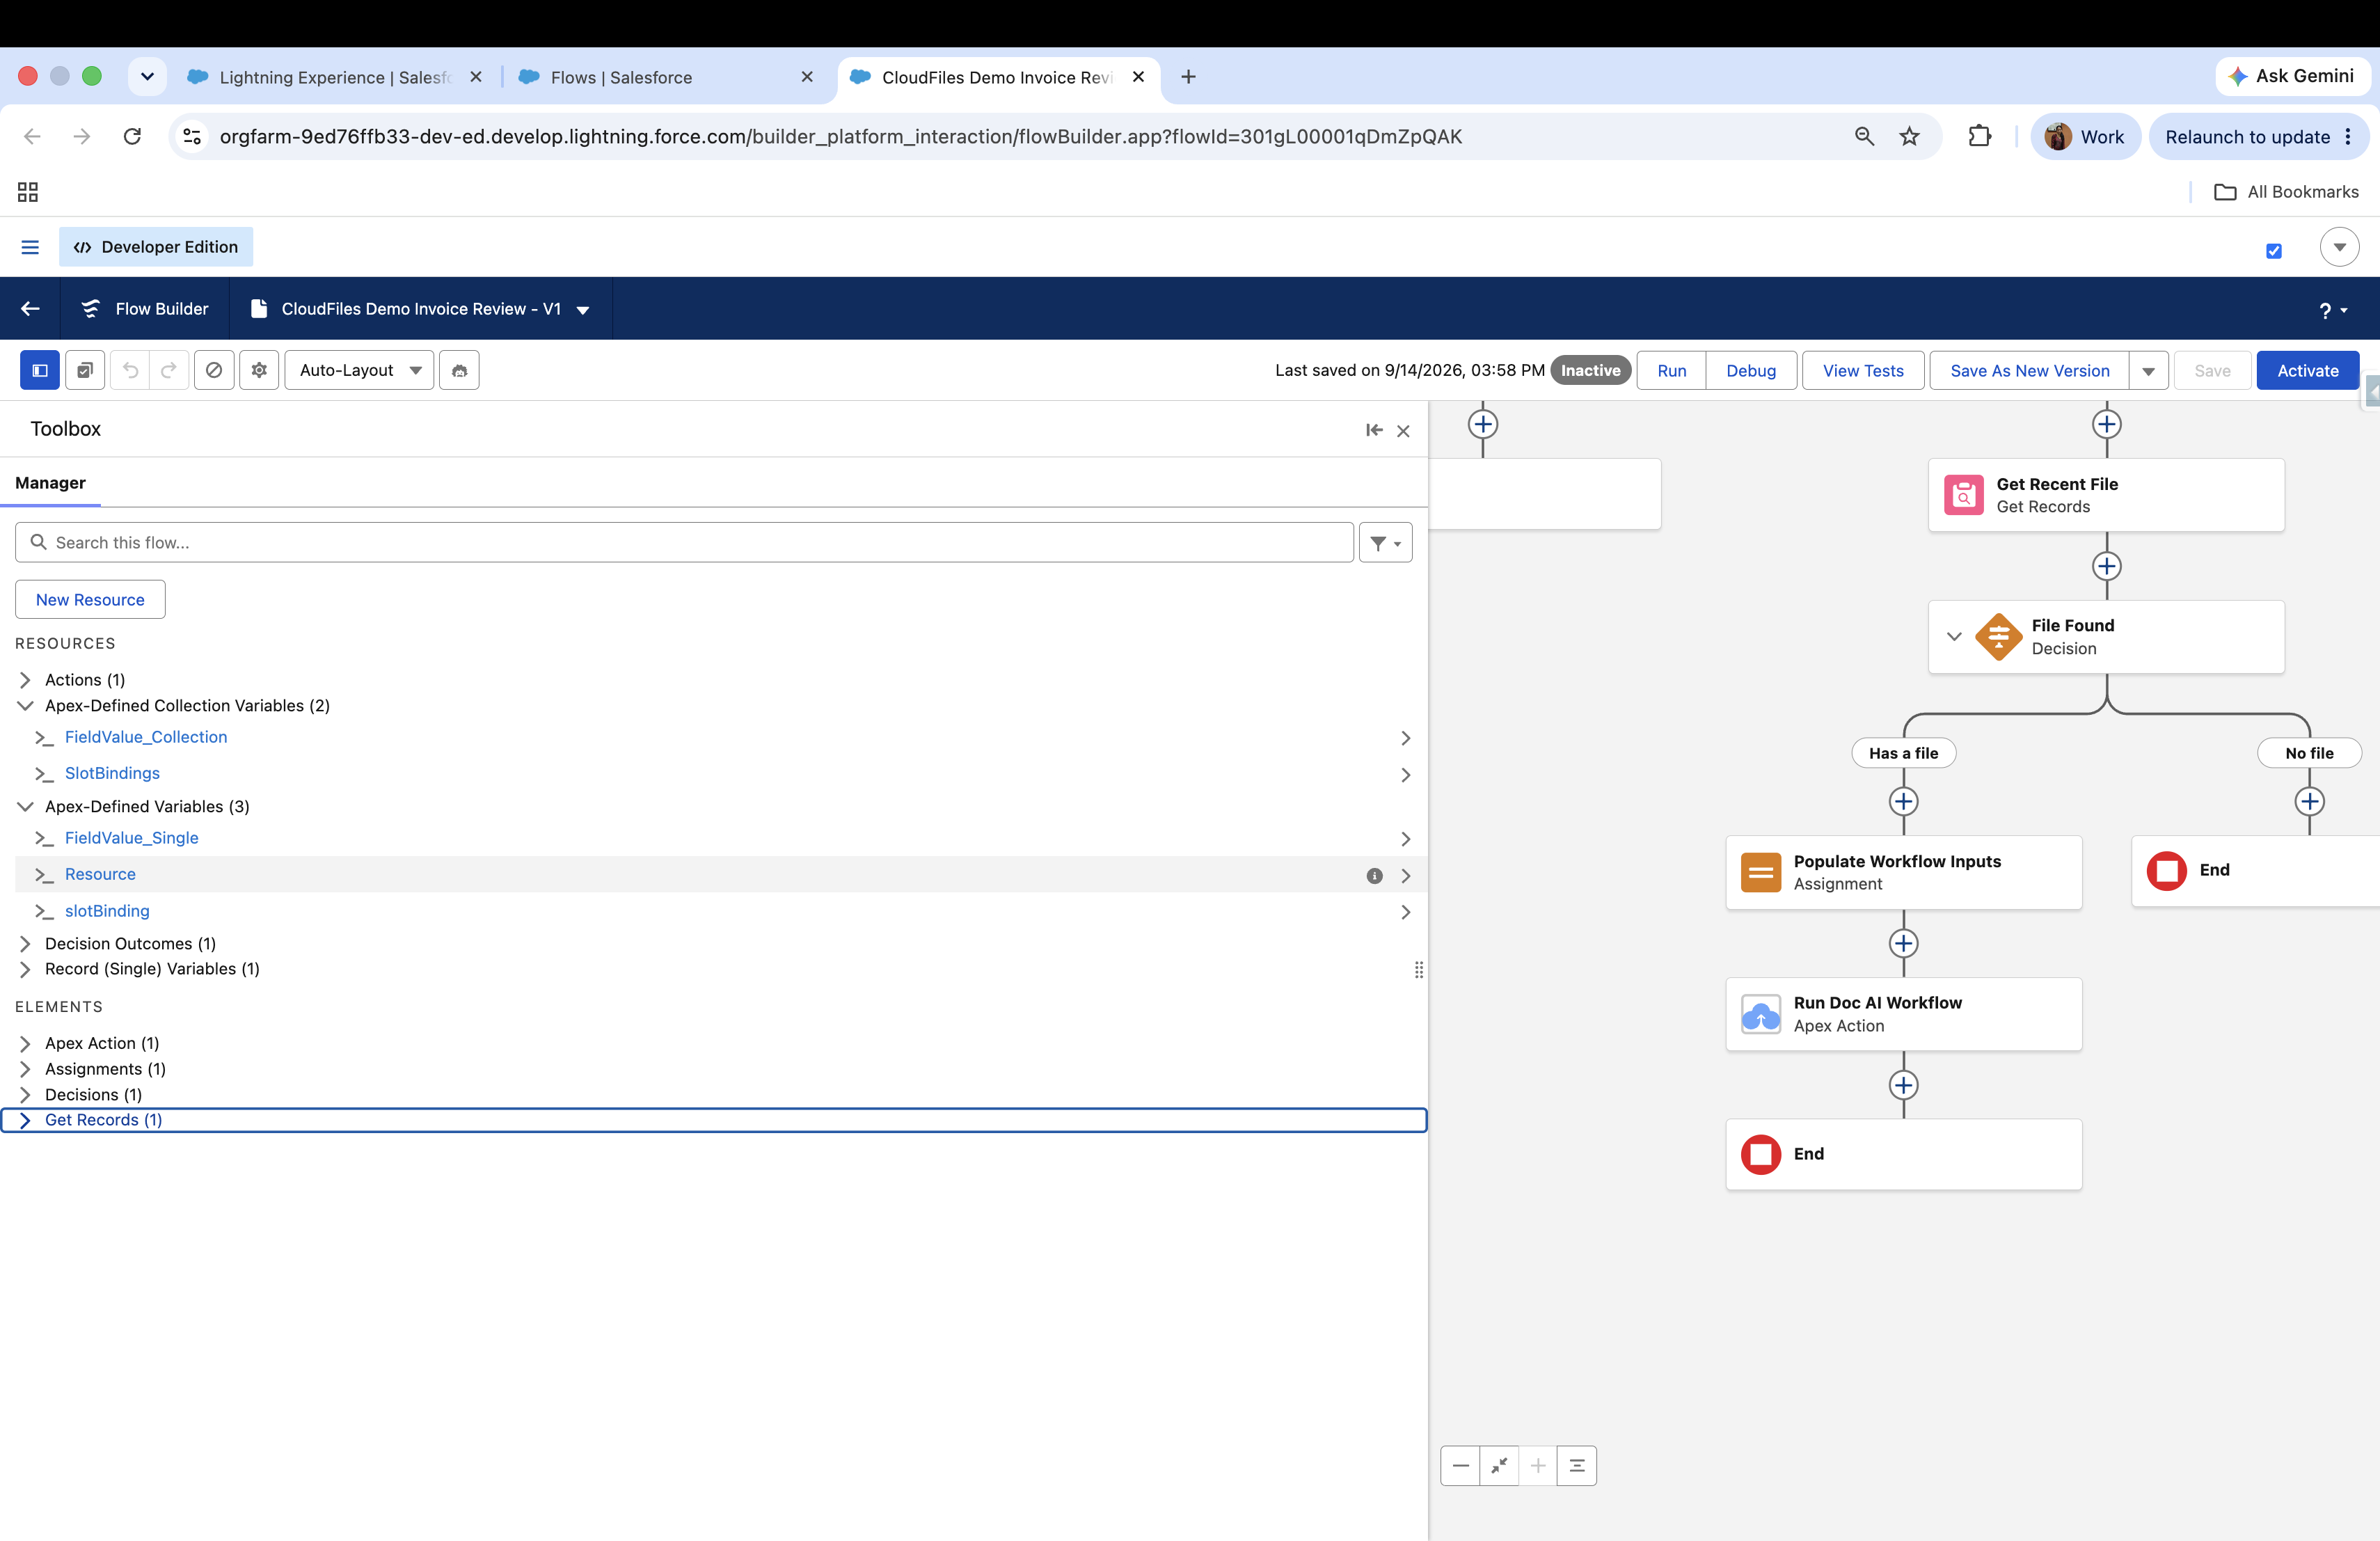Show info icon on Resource row
Screen dimensions: 2380x1541
click(1374, 876)
